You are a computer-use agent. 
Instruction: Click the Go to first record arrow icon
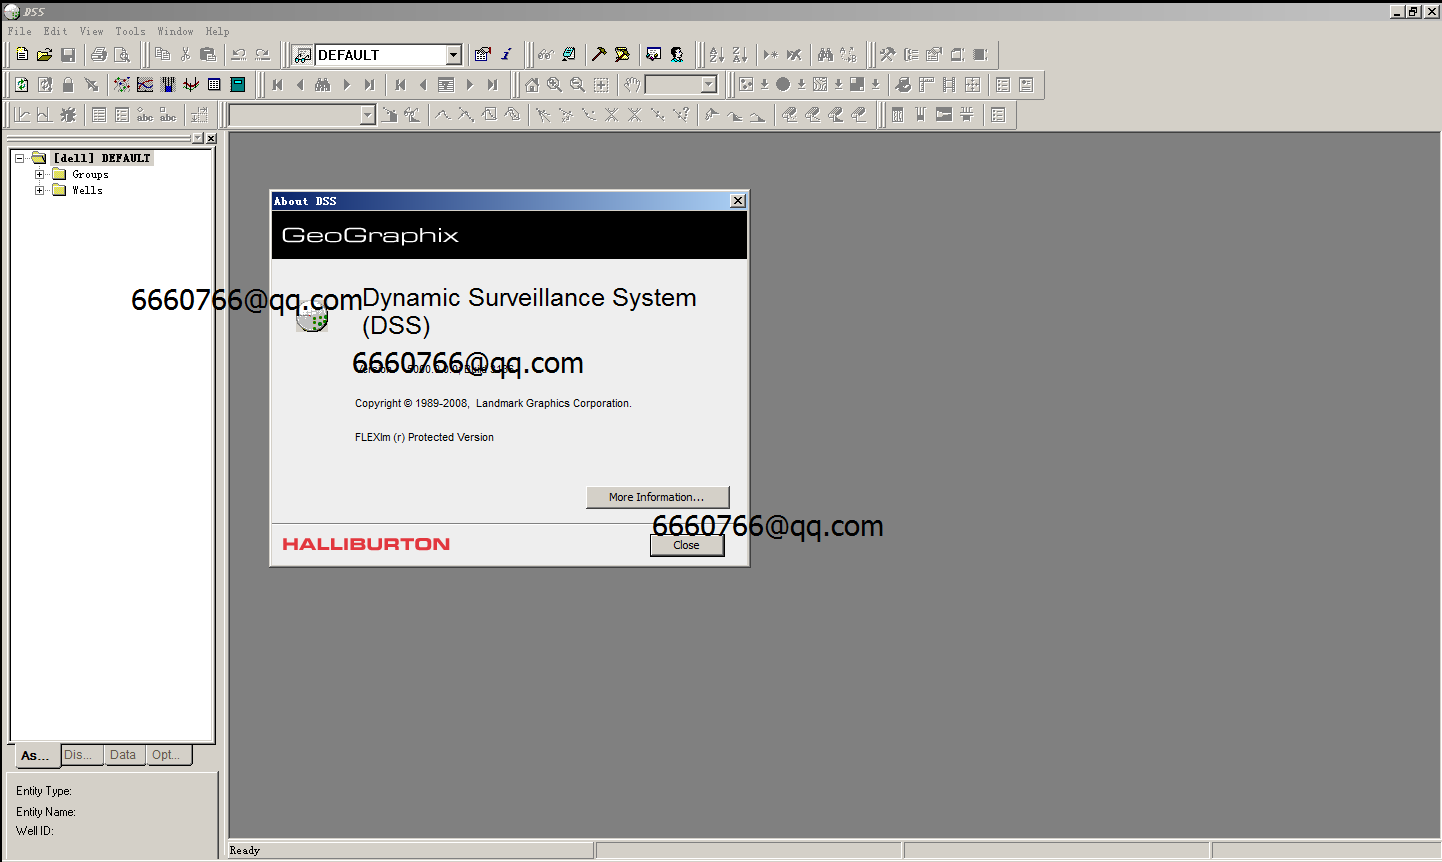coord(277,85)
